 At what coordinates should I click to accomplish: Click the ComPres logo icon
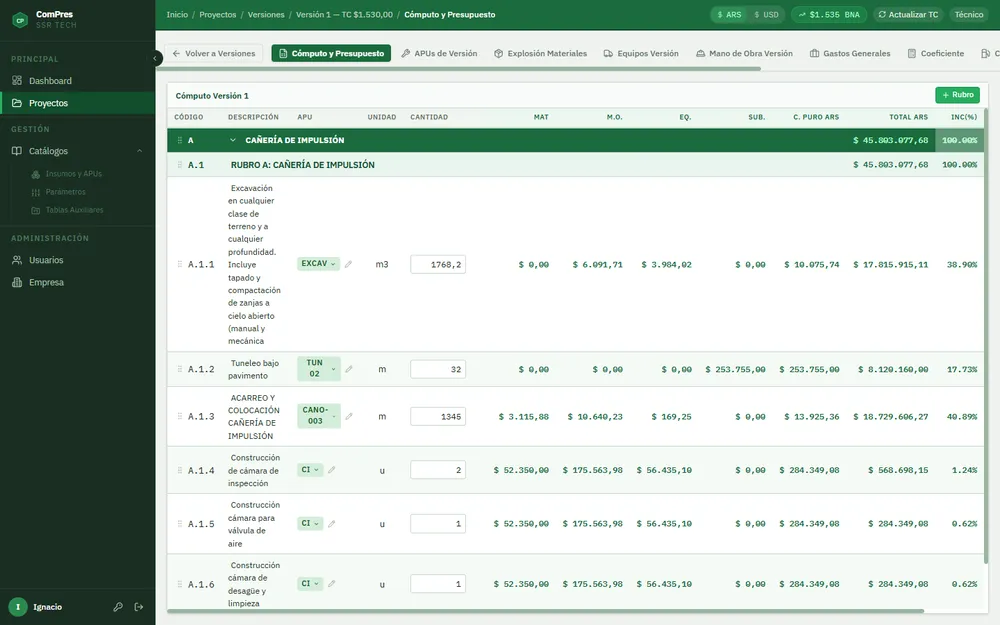[x=20, y=20]
